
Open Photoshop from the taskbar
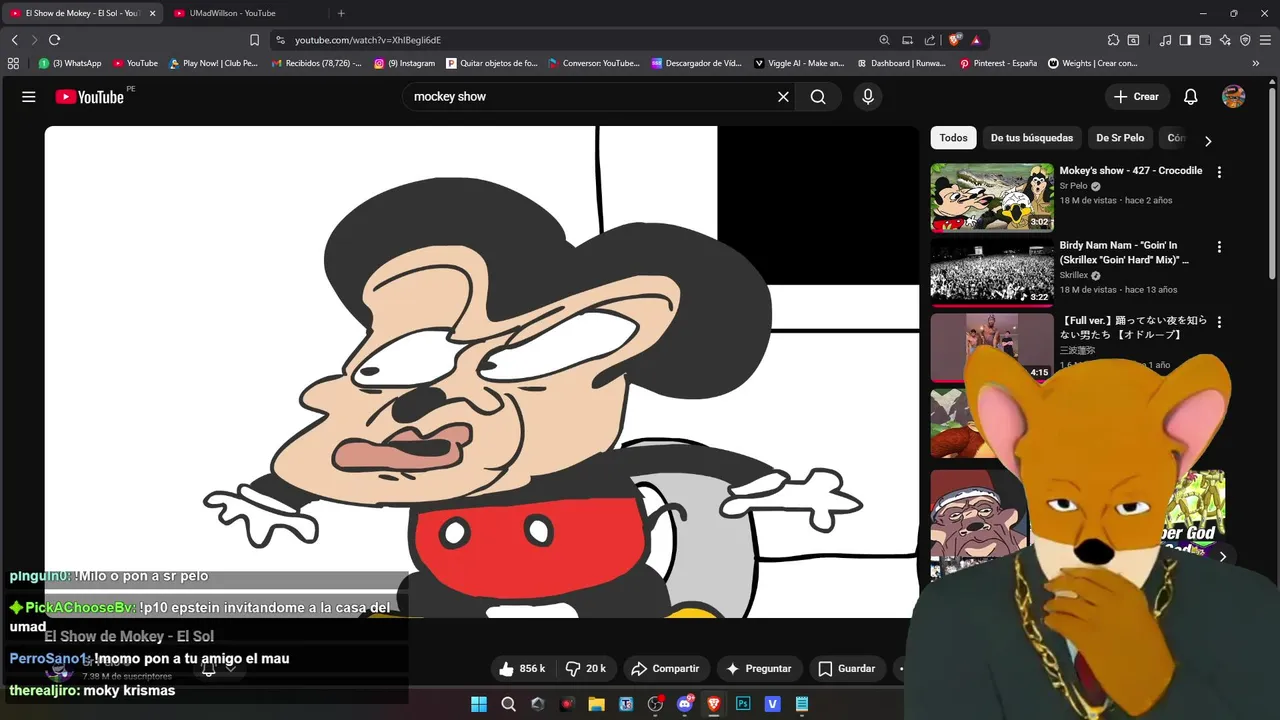click(743, 704)
